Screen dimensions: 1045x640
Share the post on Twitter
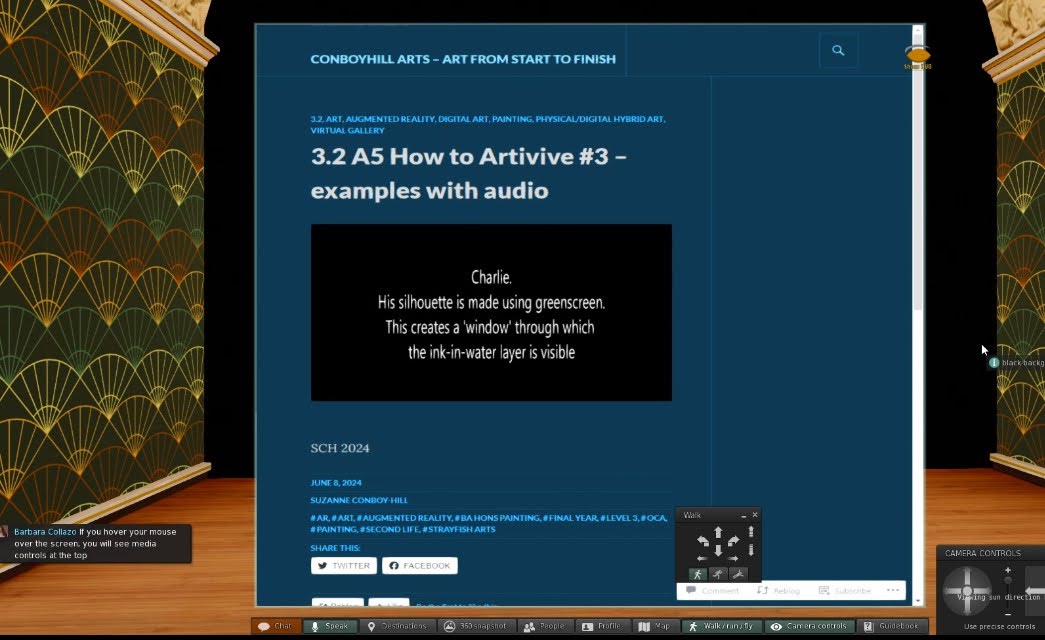(x=343, y=566)
